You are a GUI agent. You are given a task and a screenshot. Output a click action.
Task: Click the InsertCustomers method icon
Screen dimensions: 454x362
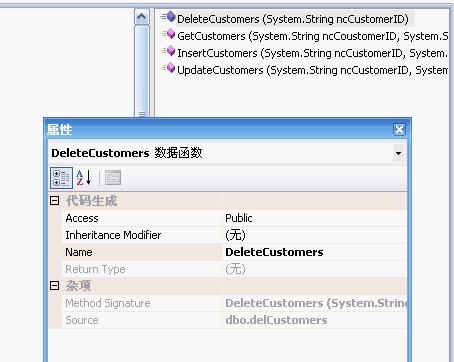pos(168,51)
